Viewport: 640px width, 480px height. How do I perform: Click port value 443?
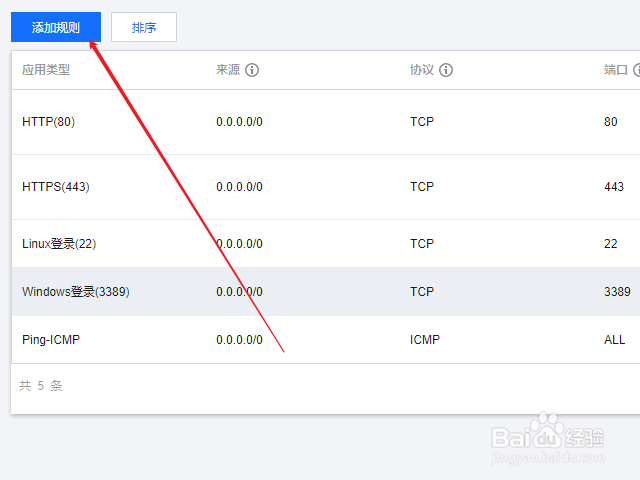tap(614, 187)
